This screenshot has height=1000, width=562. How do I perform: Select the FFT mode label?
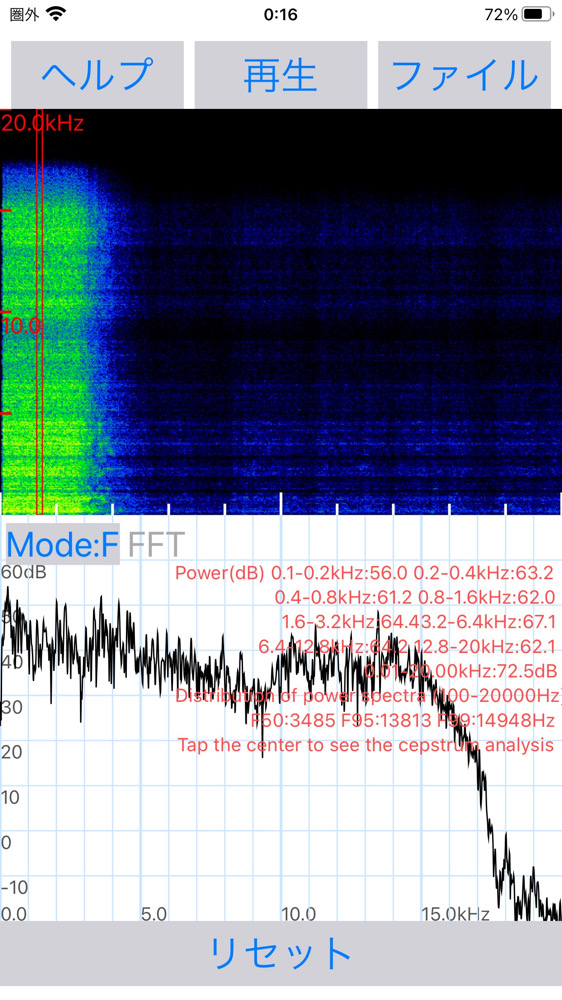156,544
